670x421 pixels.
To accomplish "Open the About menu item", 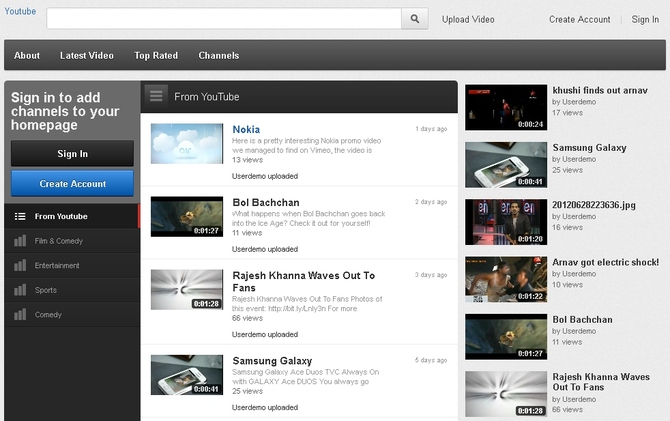I will [x=27, y=56].
